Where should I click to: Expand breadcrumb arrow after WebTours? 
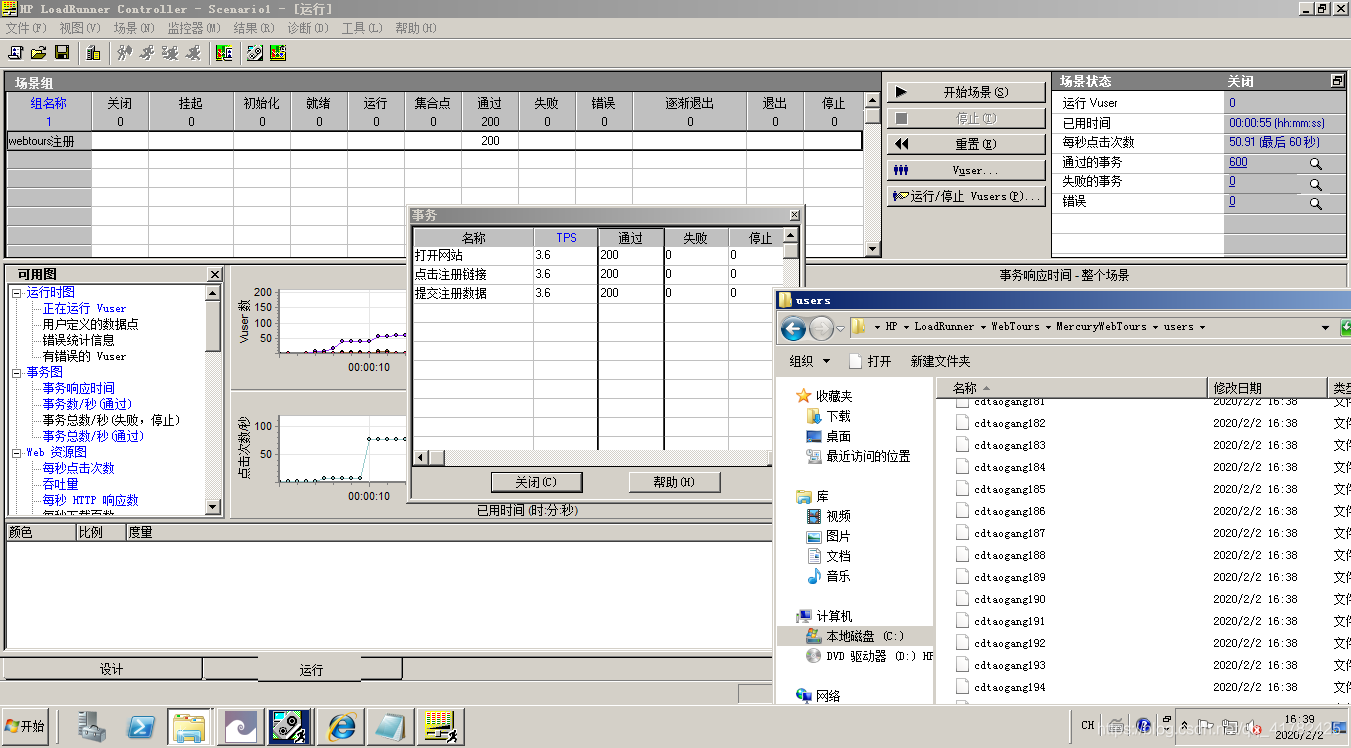coord(1048,327)
